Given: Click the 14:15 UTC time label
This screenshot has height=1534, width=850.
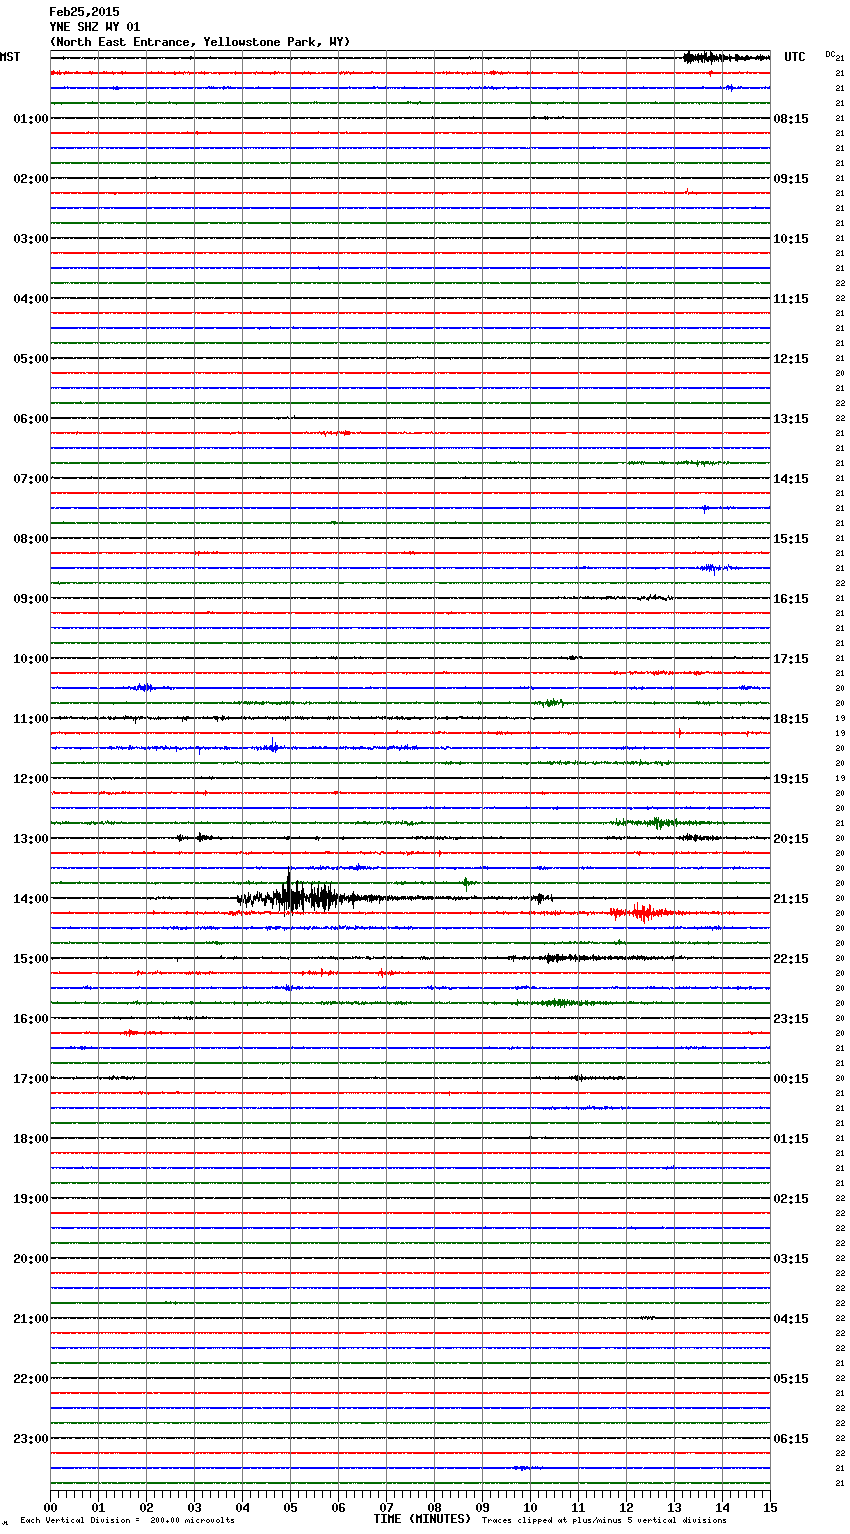Looking at the screenshot, I should click(x=791, y=479).
